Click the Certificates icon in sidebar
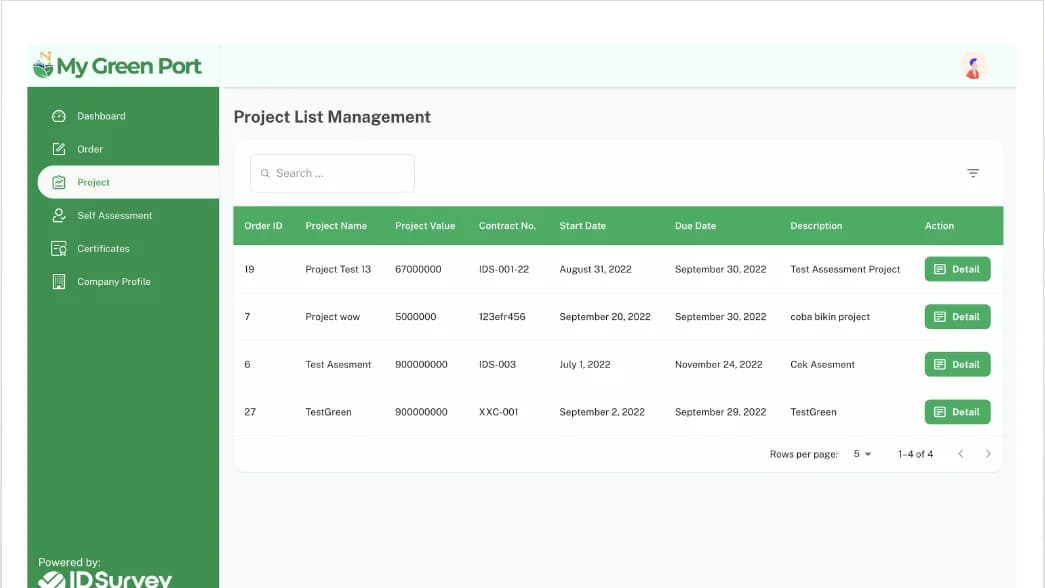The width and height of the screenshot is (1045, 588). pyautogui.click(x=59, y=249)
